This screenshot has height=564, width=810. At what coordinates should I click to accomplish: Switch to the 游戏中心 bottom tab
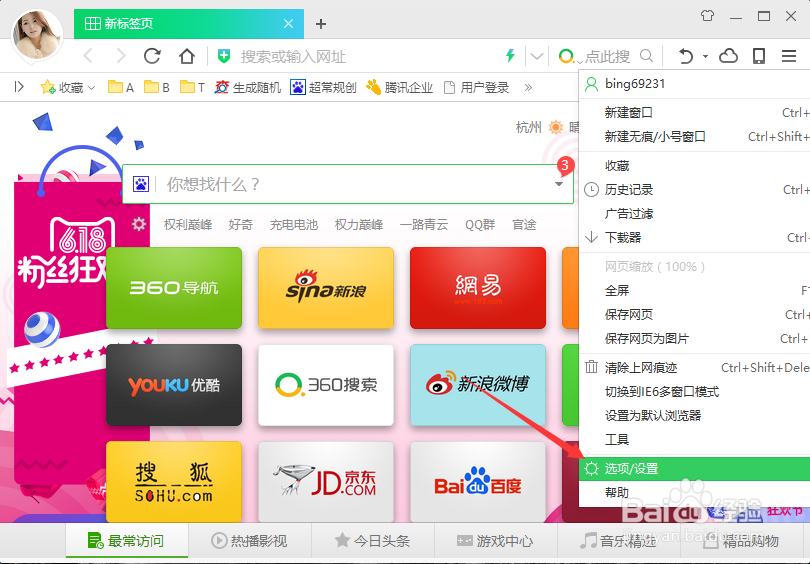tap(495, 541)
